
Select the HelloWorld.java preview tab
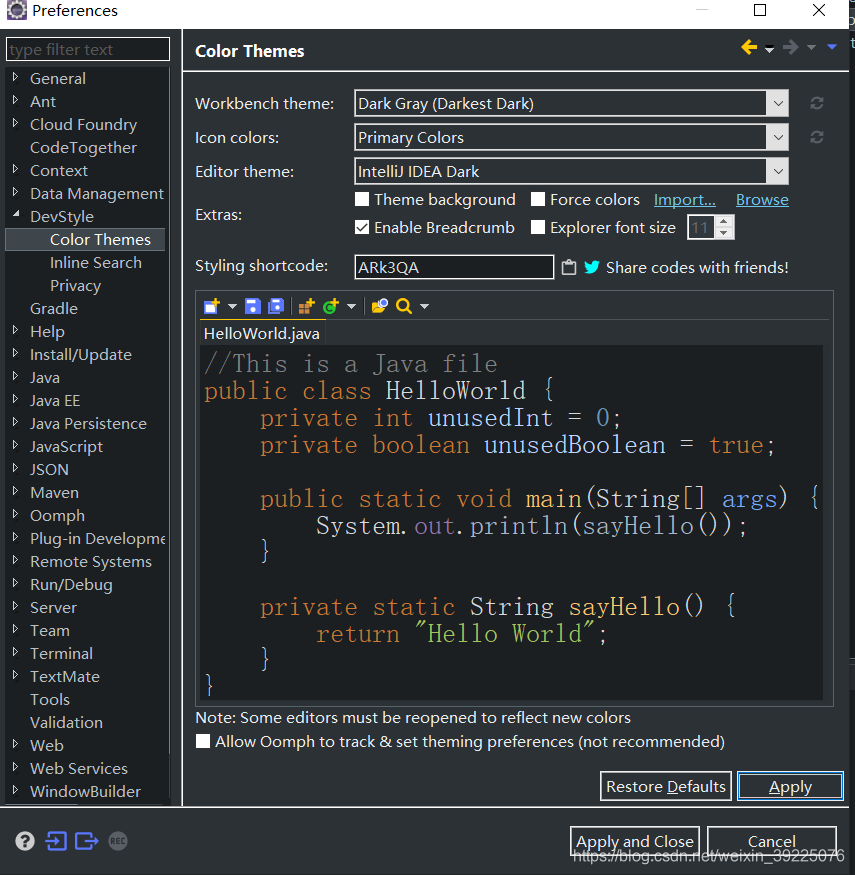[262, 333]
